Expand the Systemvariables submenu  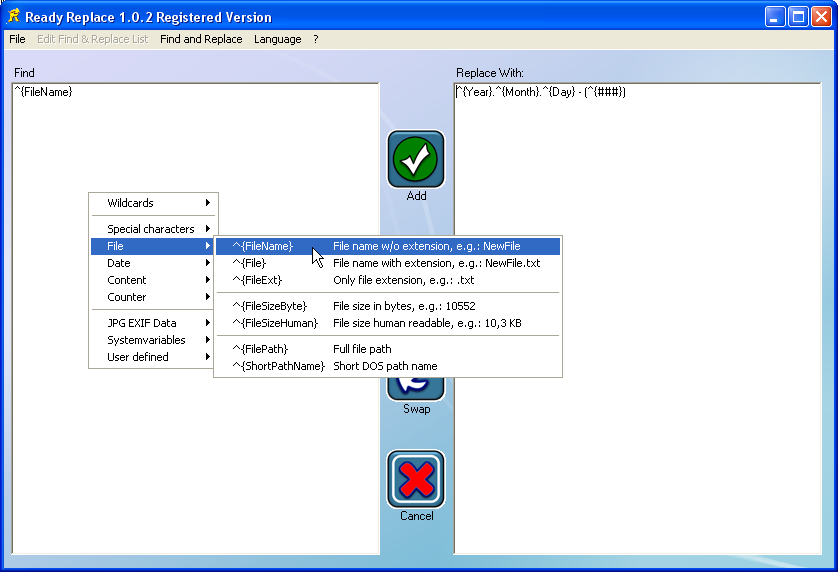(x=154, y=340)
